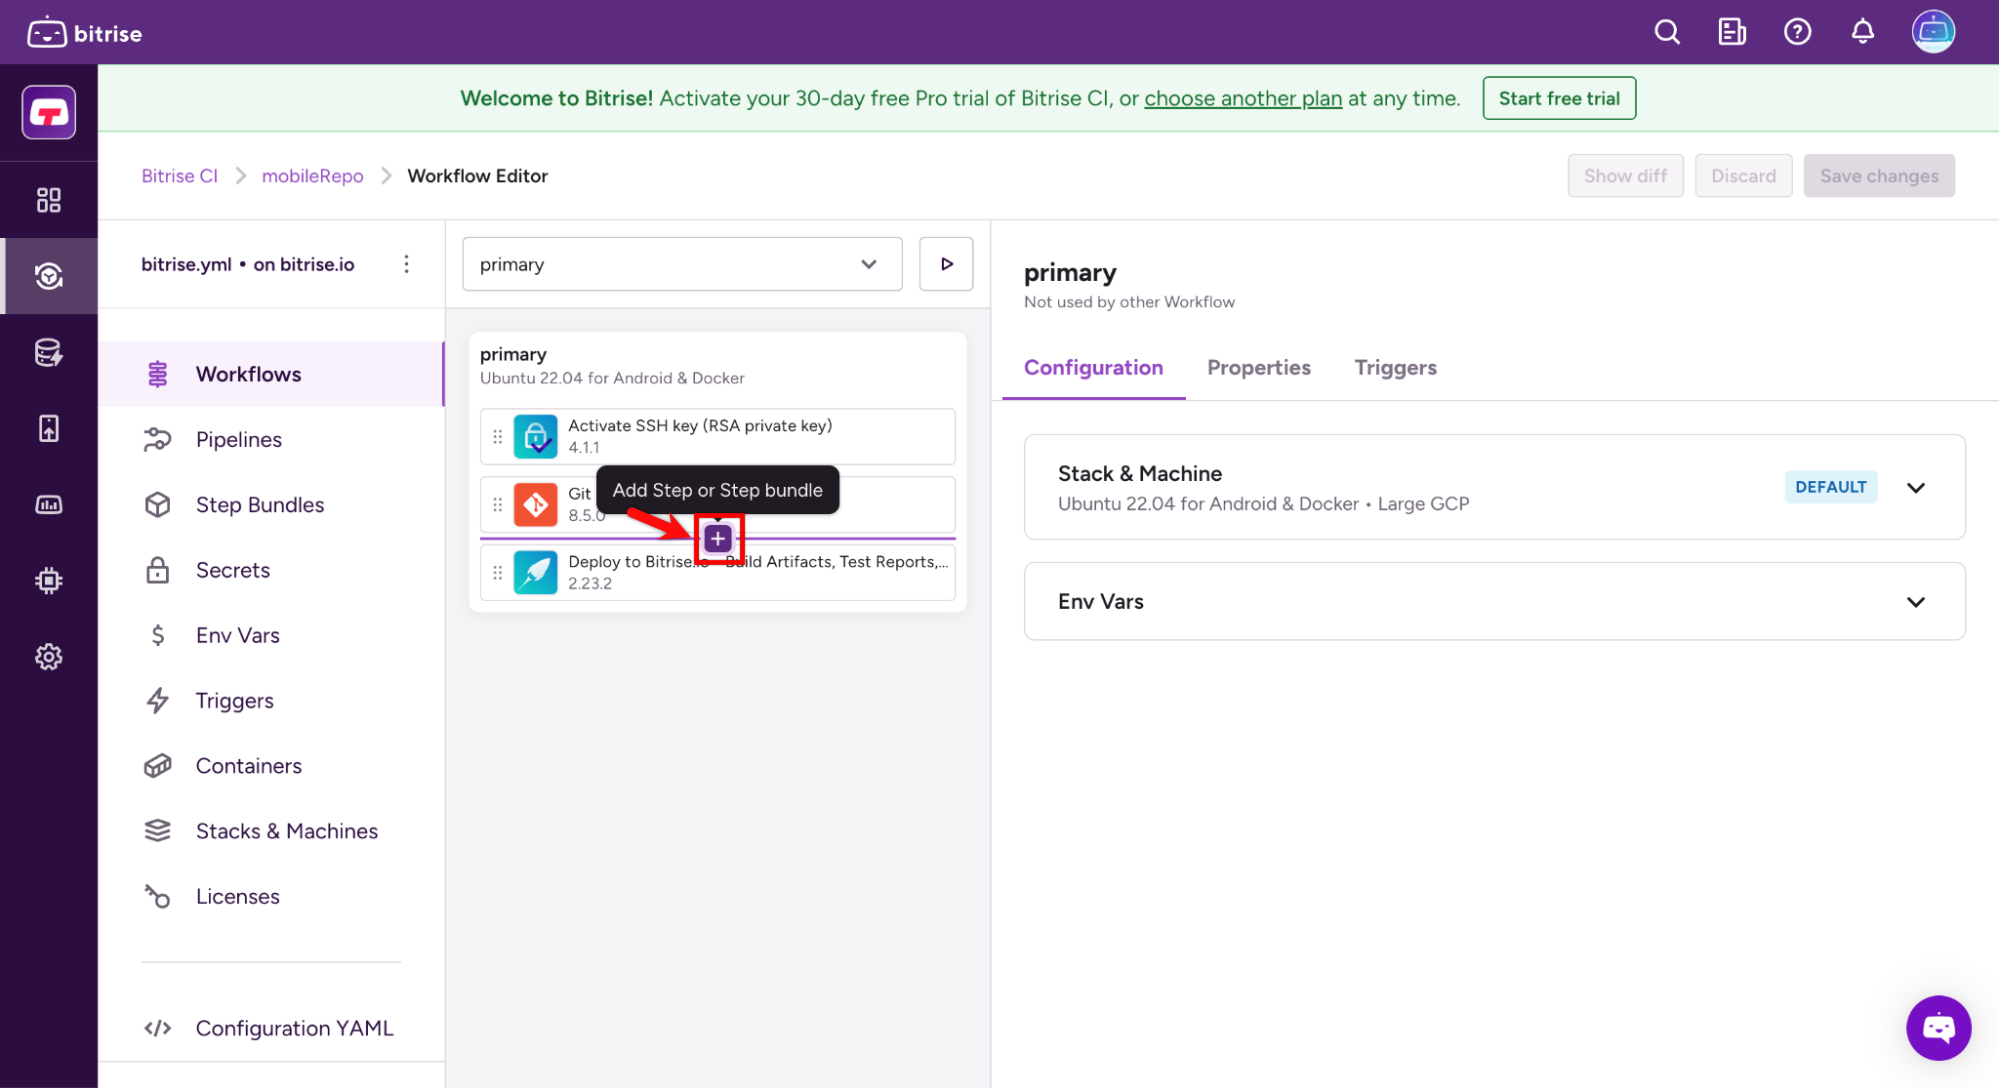This screenshot has height=1089, width=1999.
Task: Open Licenses in the side menu
Action: (271, 896)
